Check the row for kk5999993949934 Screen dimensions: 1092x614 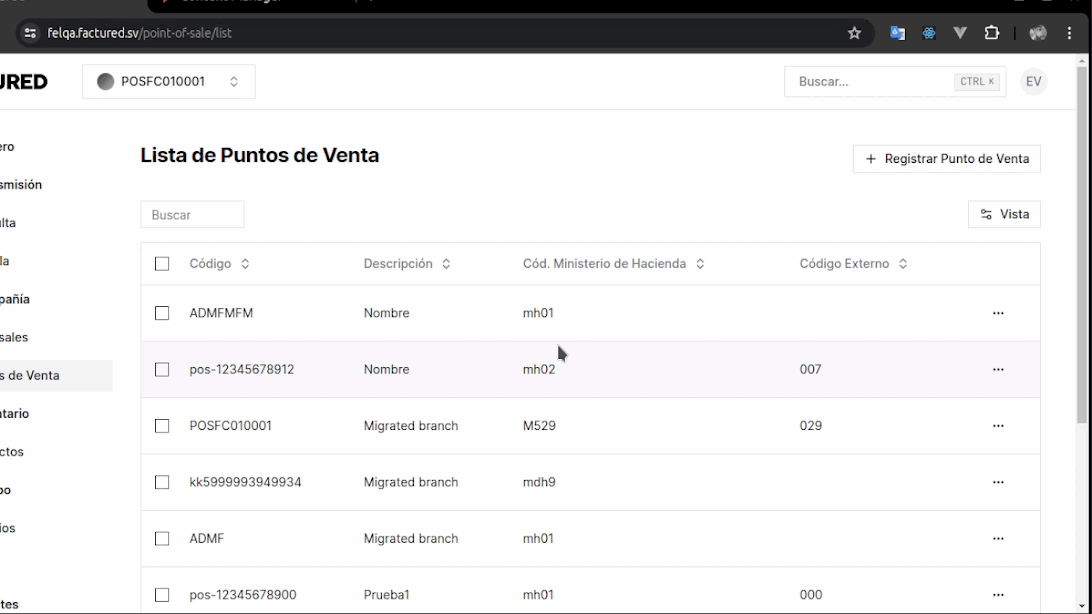(x=163, y=482)
